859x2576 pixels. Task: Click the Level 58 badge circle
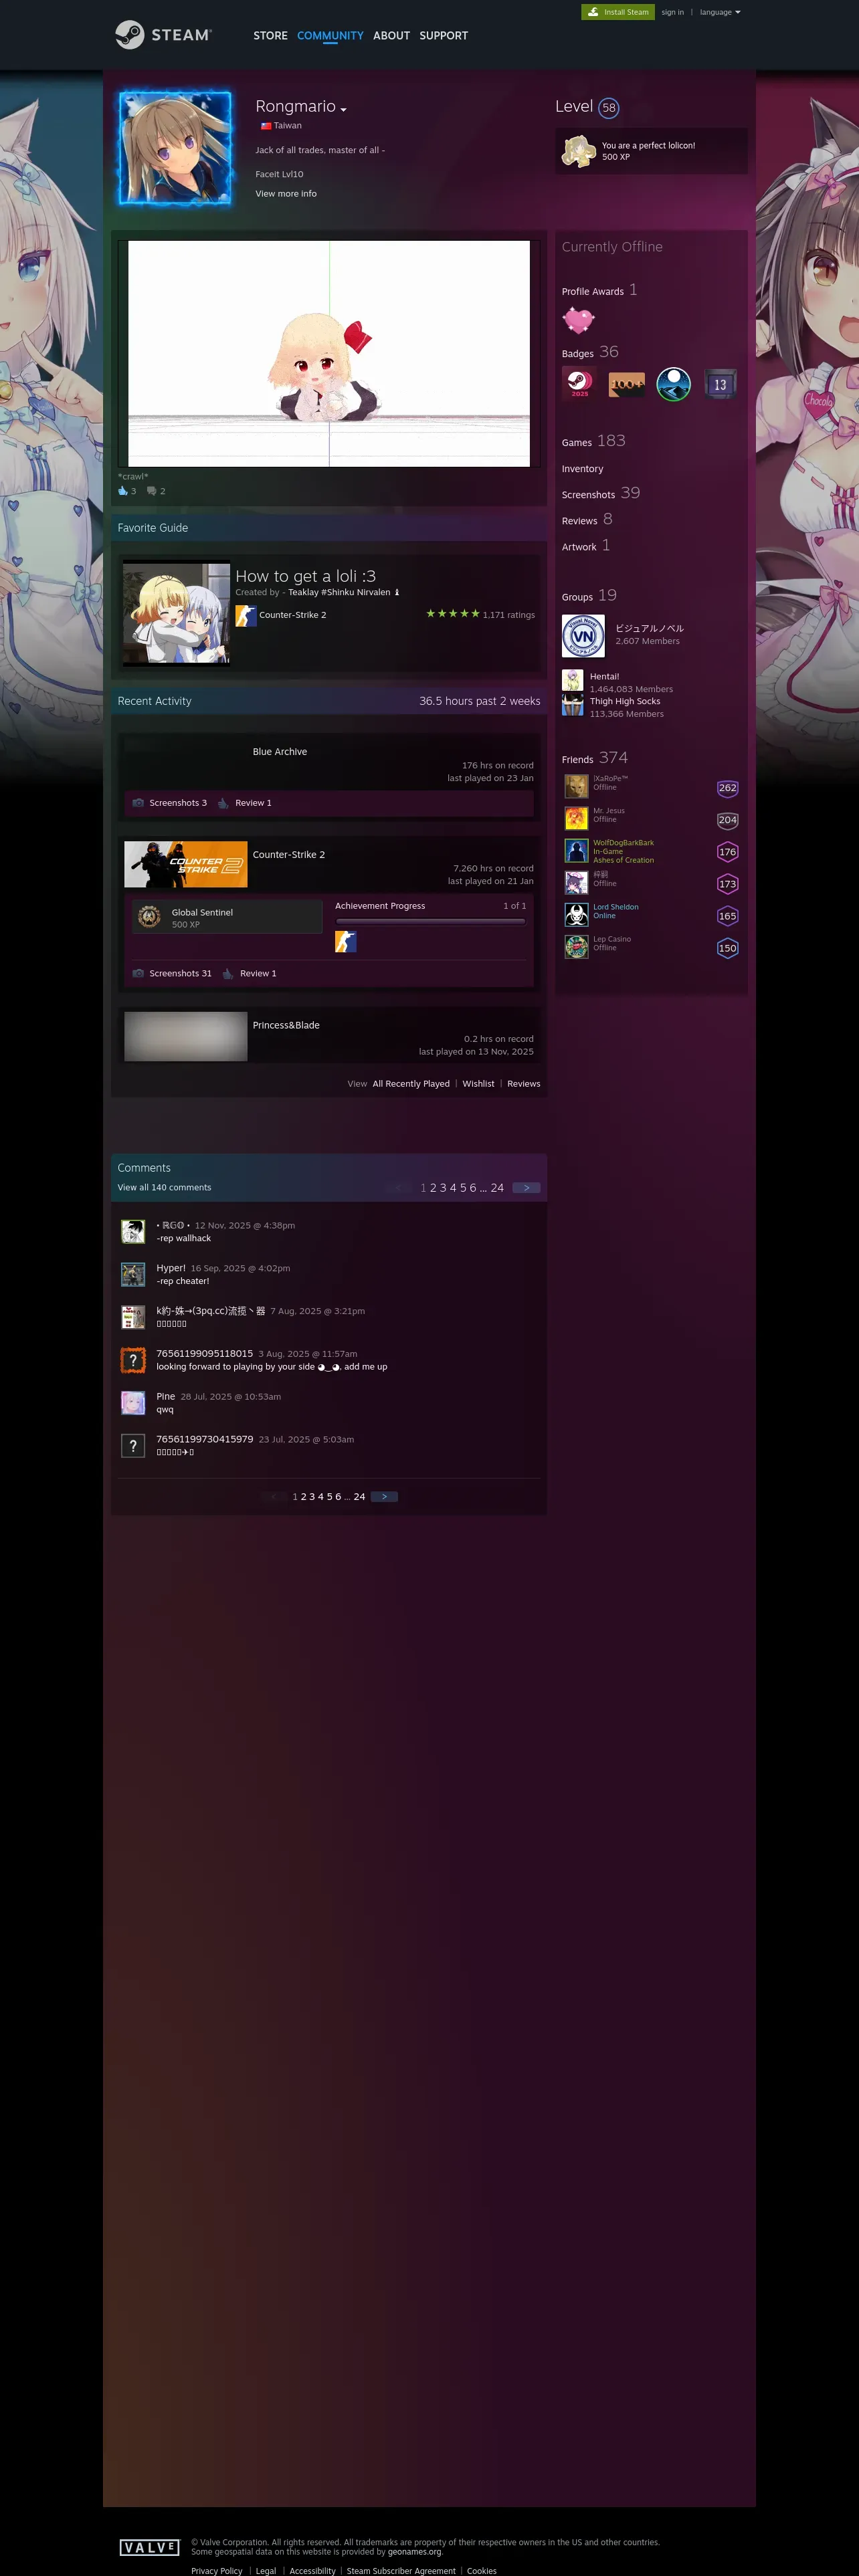click(x=609, y=108)
